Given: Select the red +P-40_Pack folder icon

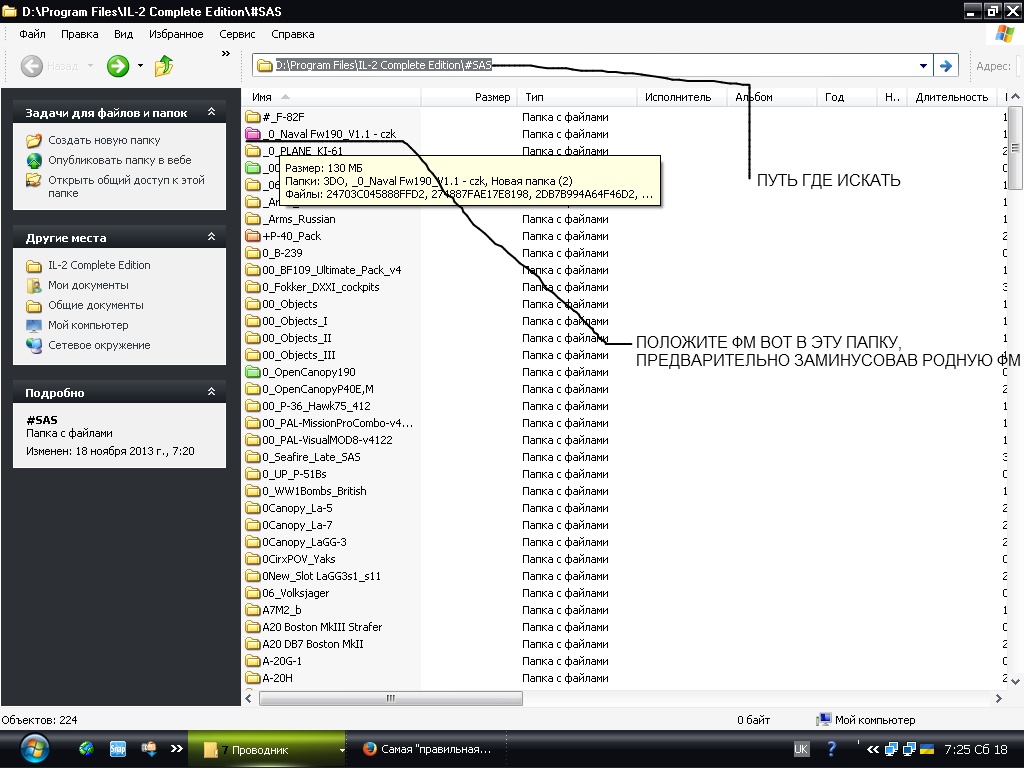Looking at the screenshot, I should pos(253,236).
